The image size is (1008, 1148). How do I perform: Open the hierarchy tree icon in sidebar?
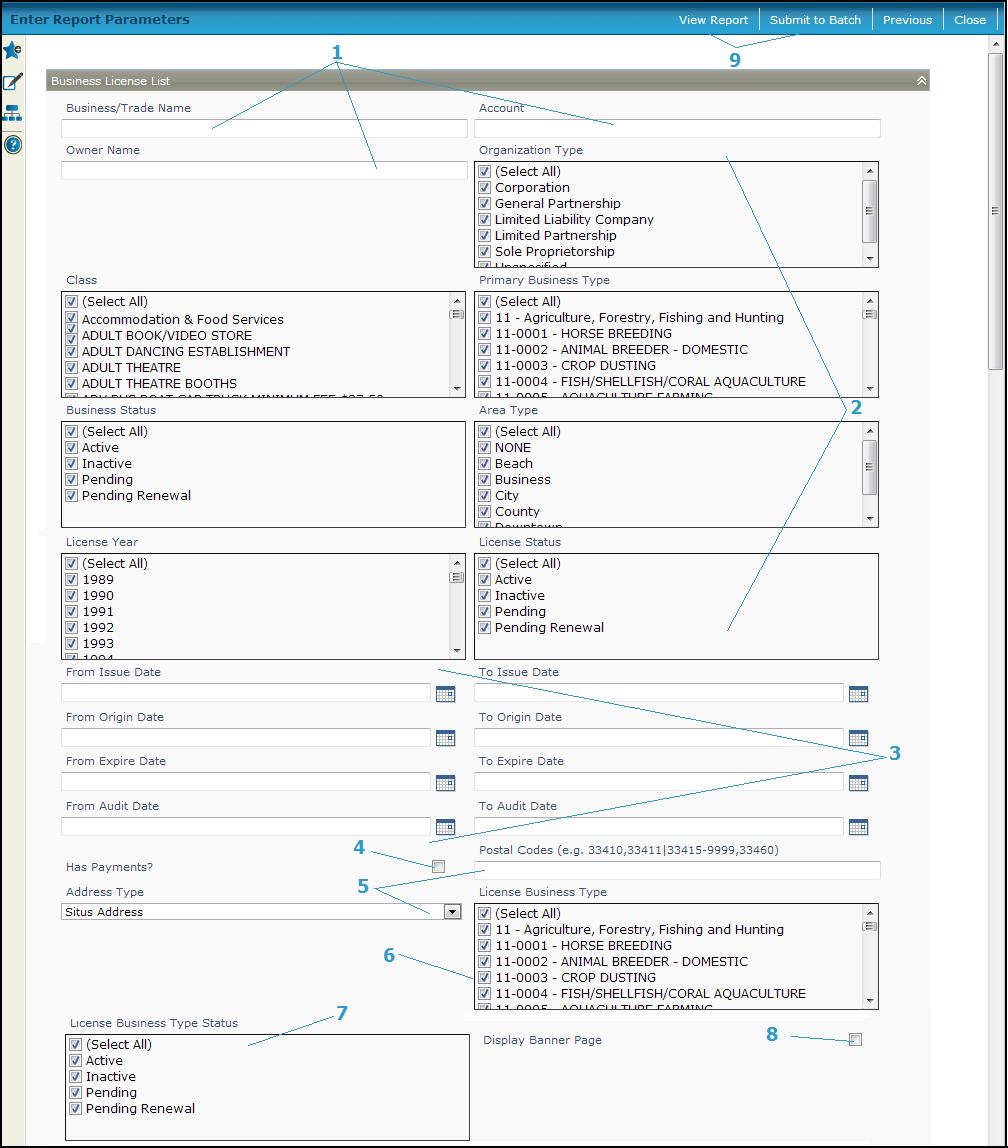pyautogui.click(x=12, y=113)
